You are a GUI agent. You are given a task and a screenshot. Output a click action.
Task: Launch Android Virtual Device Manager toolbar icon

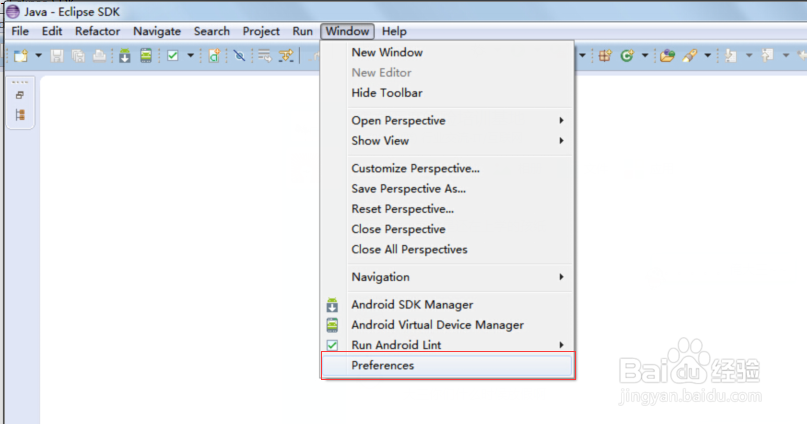[x=147, y=56]
